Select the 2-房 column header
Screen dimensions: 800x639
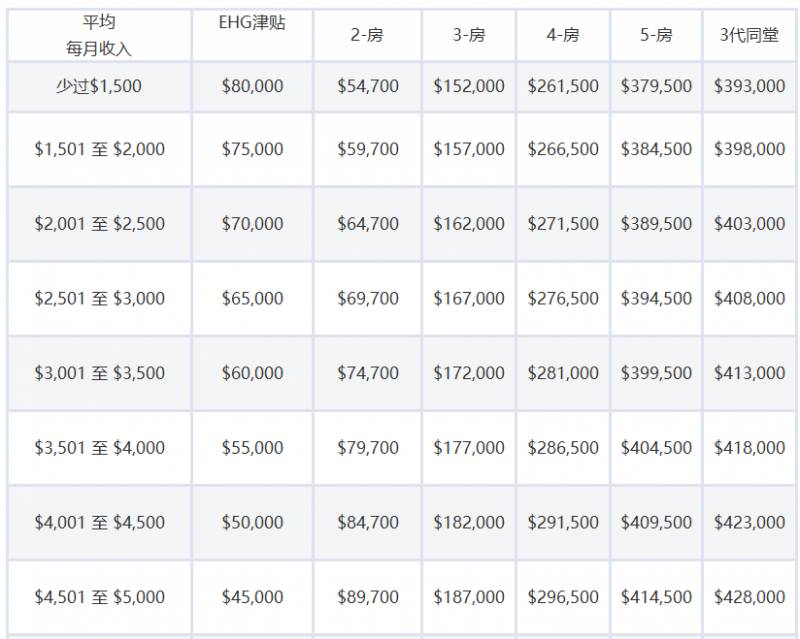[x=367, y=35]
